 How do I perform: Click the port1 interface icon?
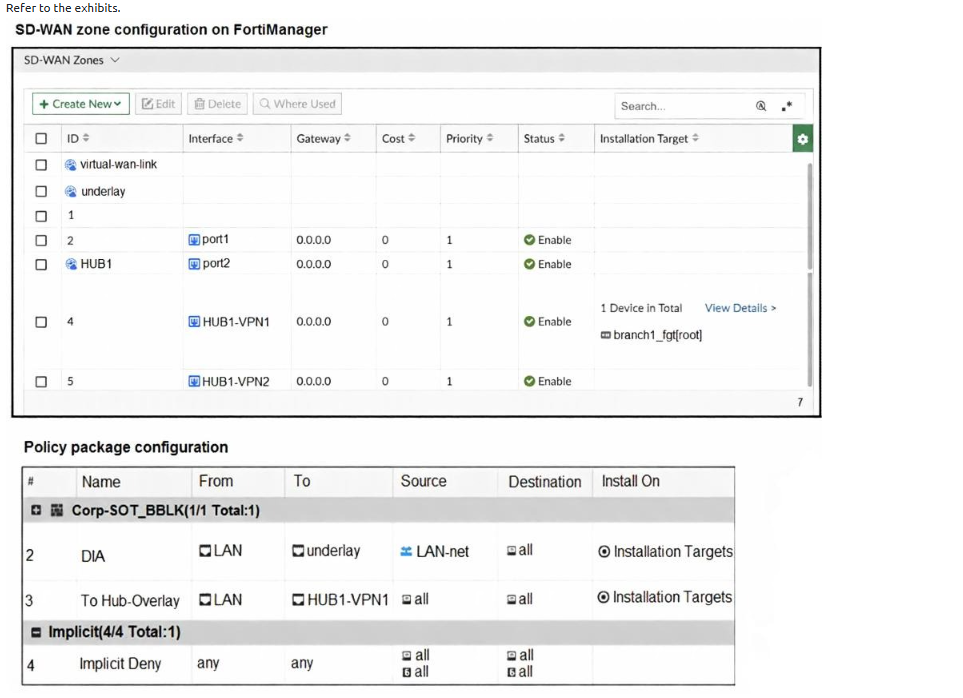click(x=194, y=239)
